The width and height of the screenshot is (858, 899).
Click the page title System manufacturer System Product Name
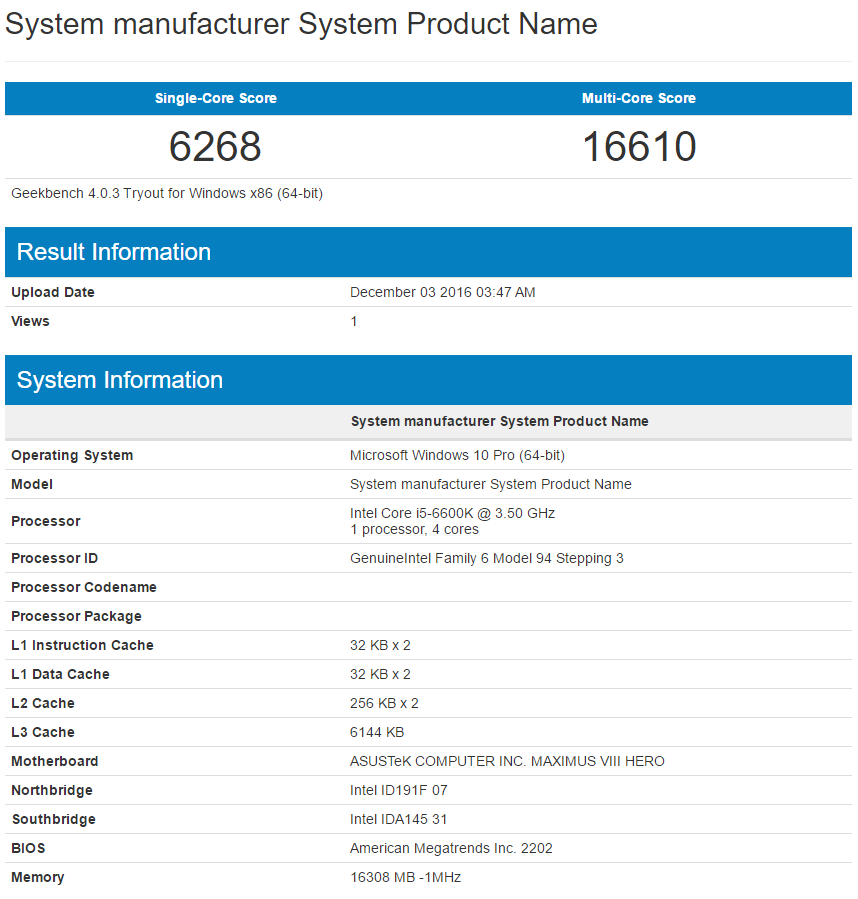(301, 25)
